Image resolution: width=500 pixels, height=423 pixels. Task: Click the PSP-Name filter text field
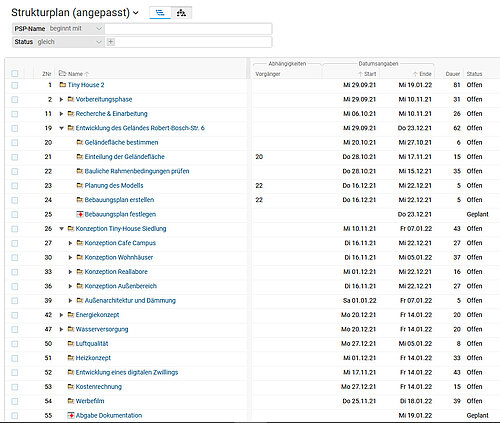[188, 29]
